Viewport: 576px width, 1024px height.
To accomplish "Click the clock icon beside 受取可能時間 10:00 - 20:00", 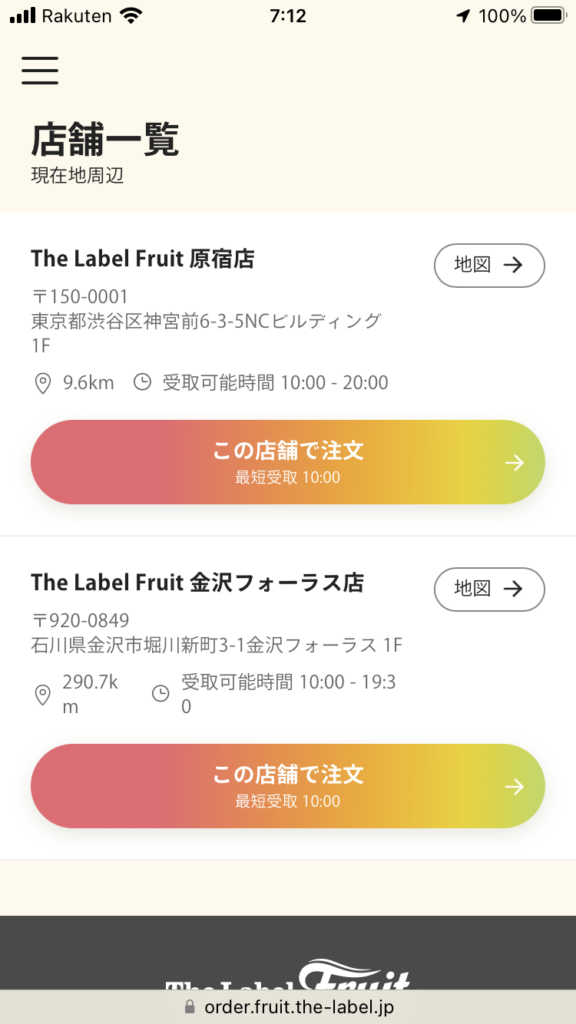I will (142, 382).
